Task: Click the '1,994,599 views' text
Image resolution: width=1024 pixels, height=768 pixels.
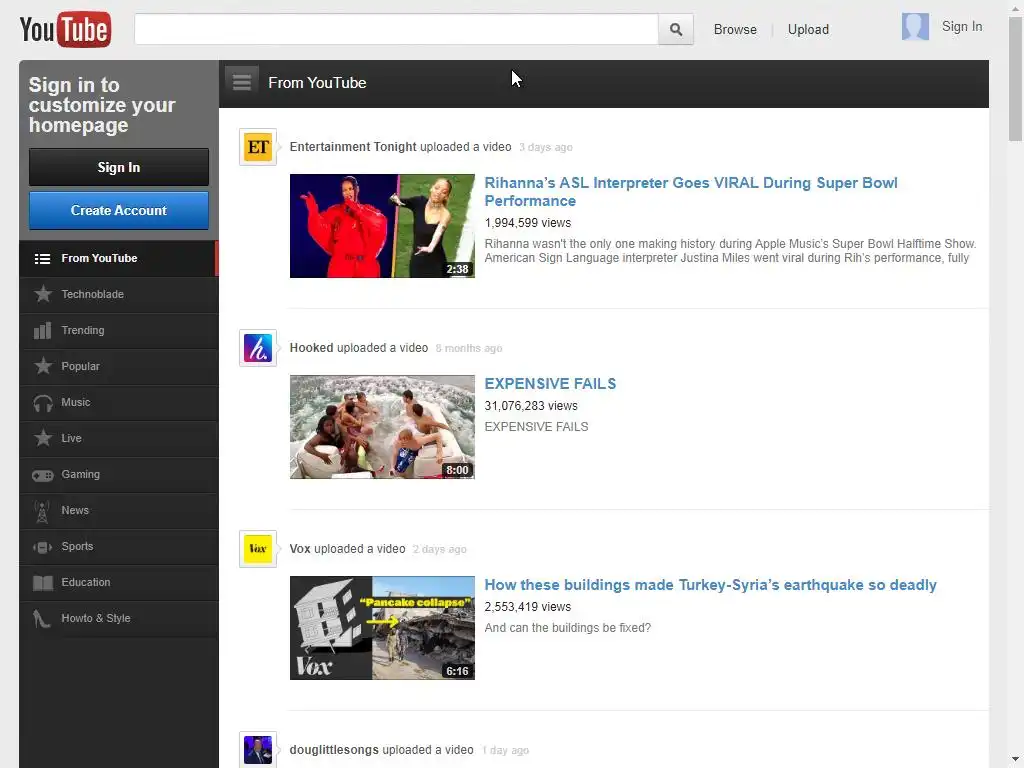Action: [x=527, y=223]
